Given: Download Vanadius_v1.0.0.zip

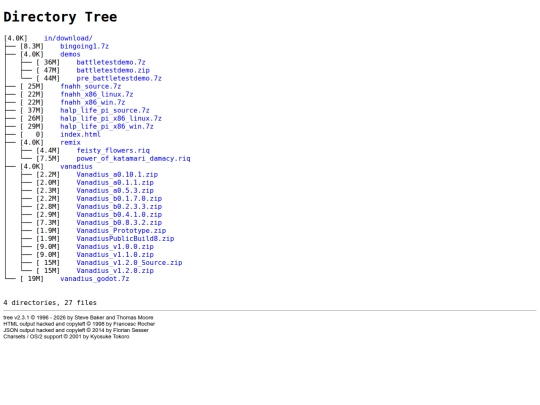Looking at the screenshot, I should click(115, 247).
